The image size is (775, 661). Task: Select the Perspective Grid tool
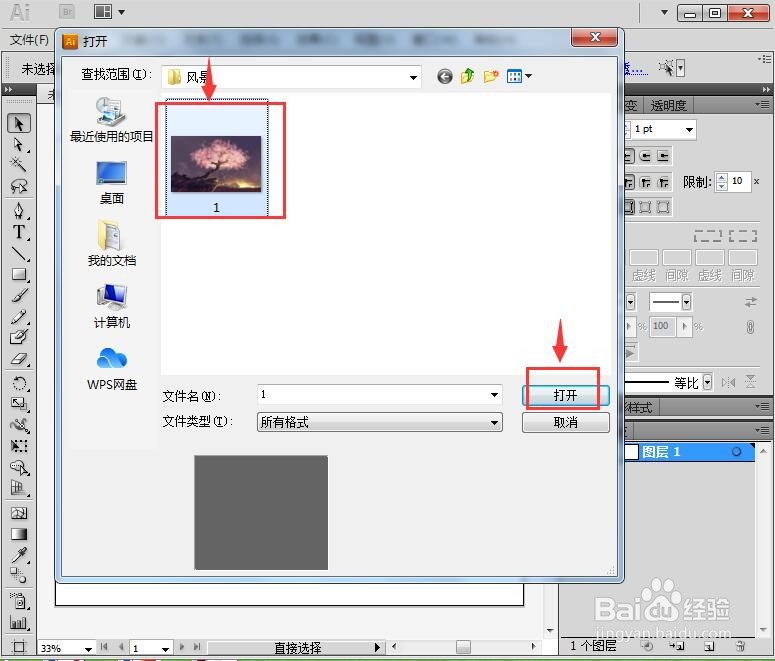pyautogui.click(x=19, y=488)
